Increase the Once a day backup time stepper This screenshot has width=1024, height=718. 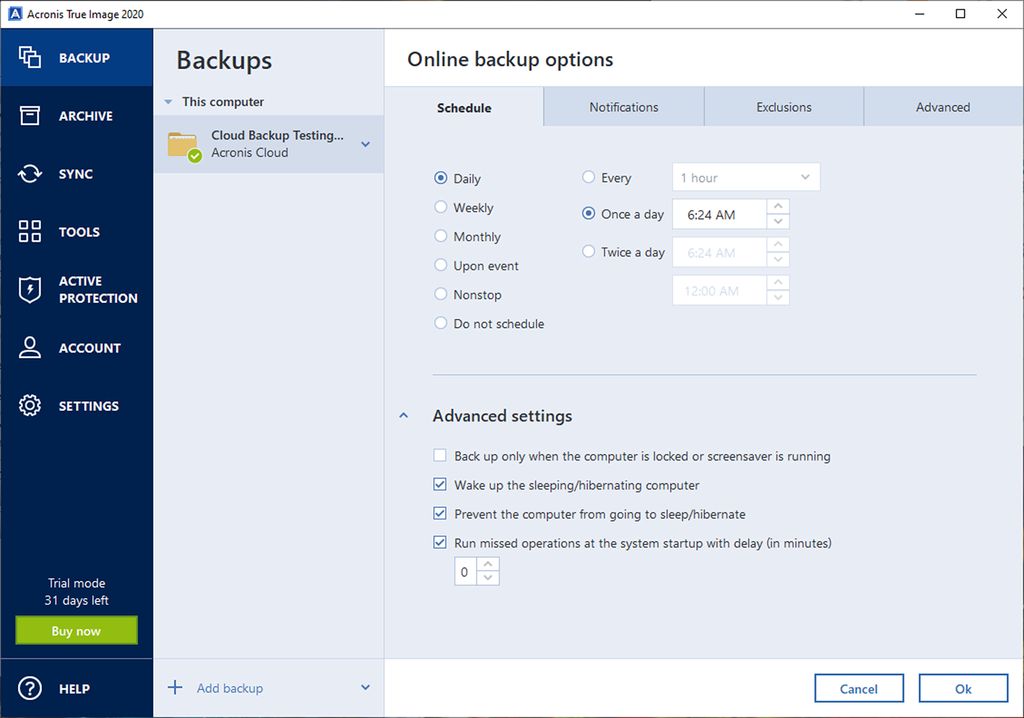(x=778, y=207)
